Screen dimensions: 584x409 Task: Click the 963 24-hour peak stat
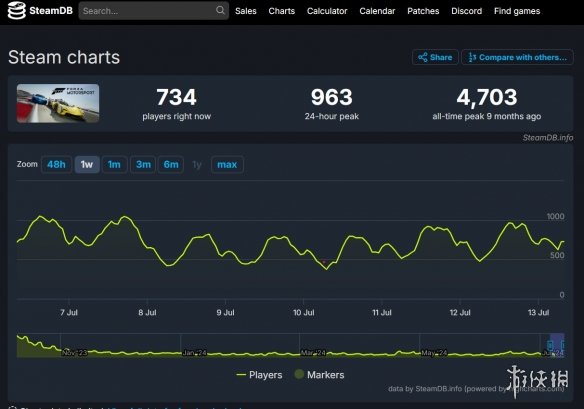click(331, 104)
